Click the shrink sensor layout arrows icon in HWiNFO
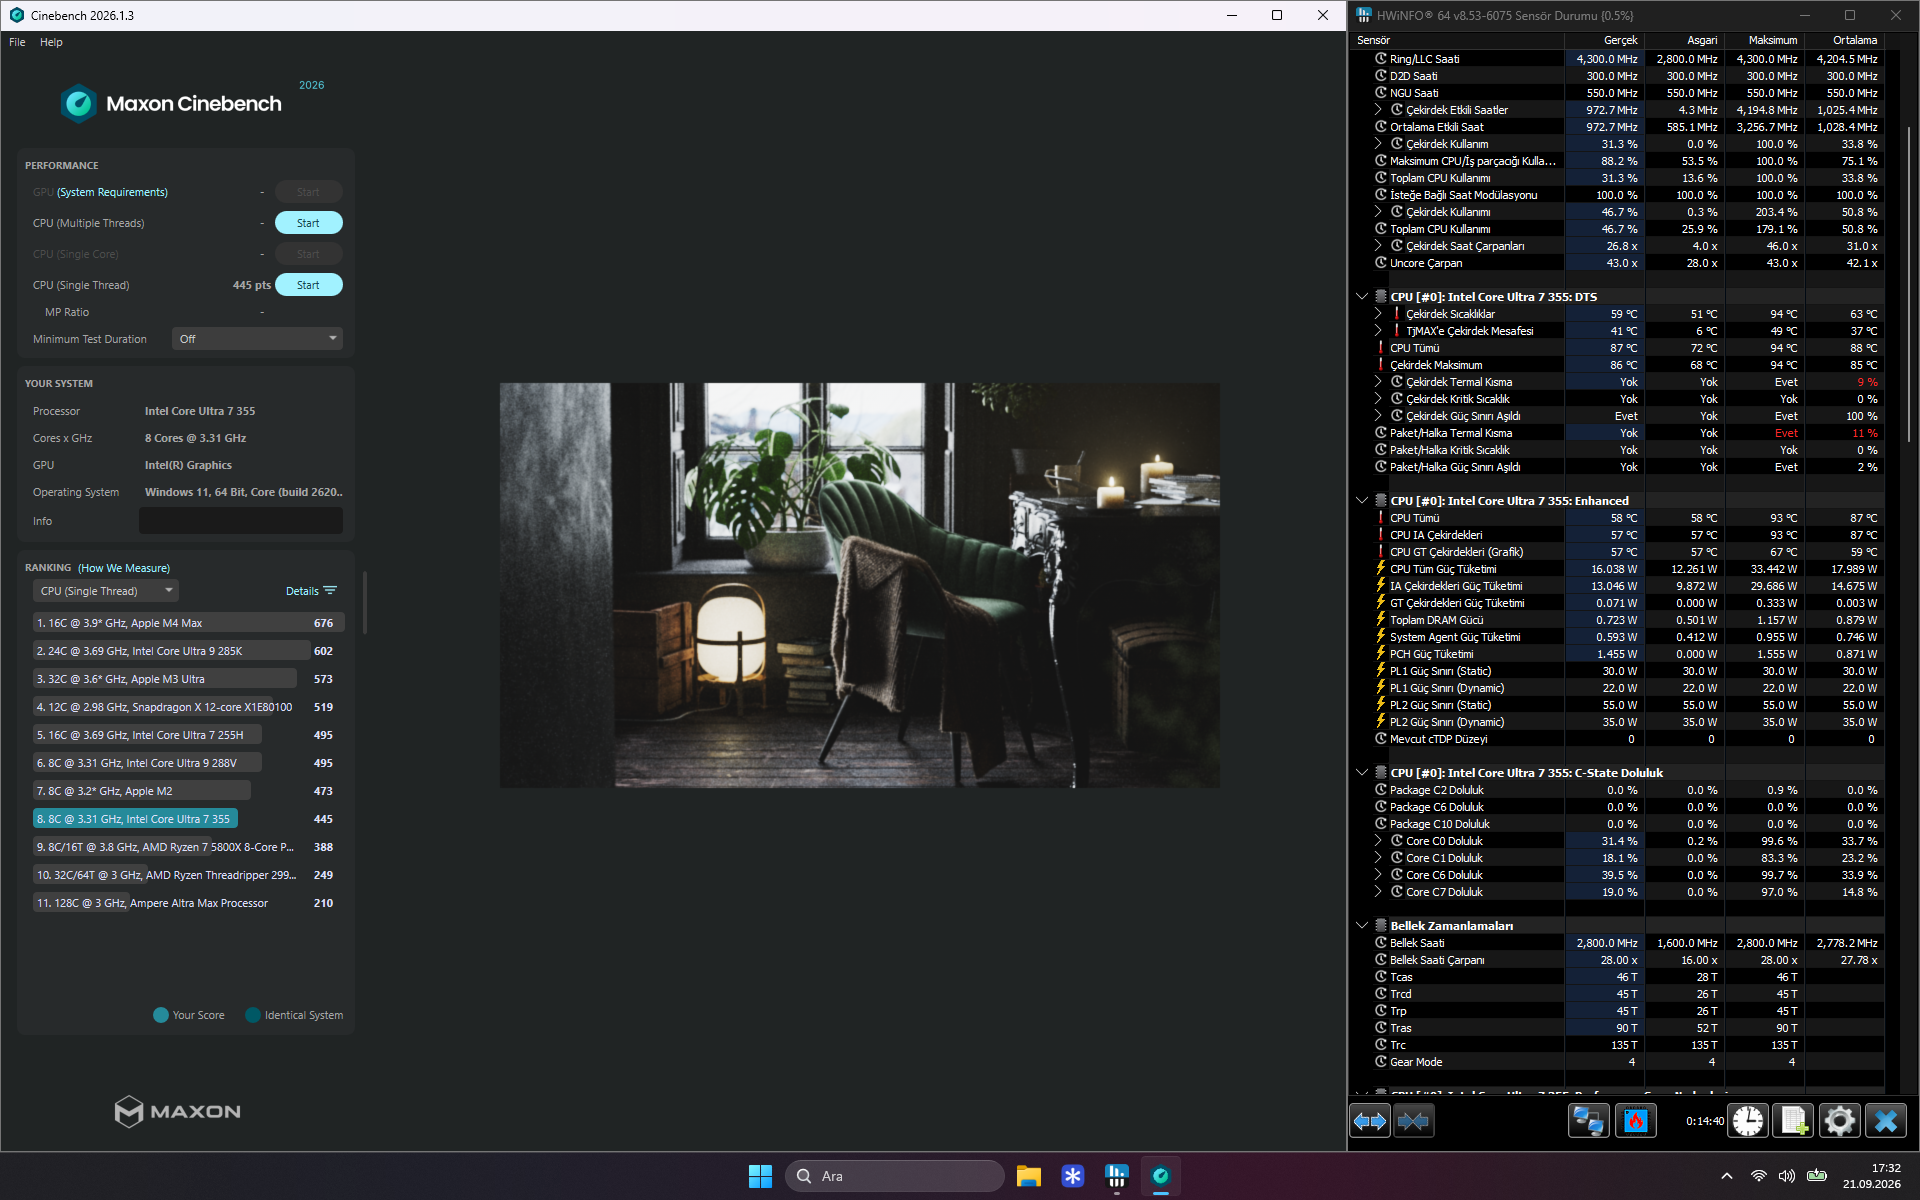This screenshot has width=1920, height=1200. (1414, 1121)
